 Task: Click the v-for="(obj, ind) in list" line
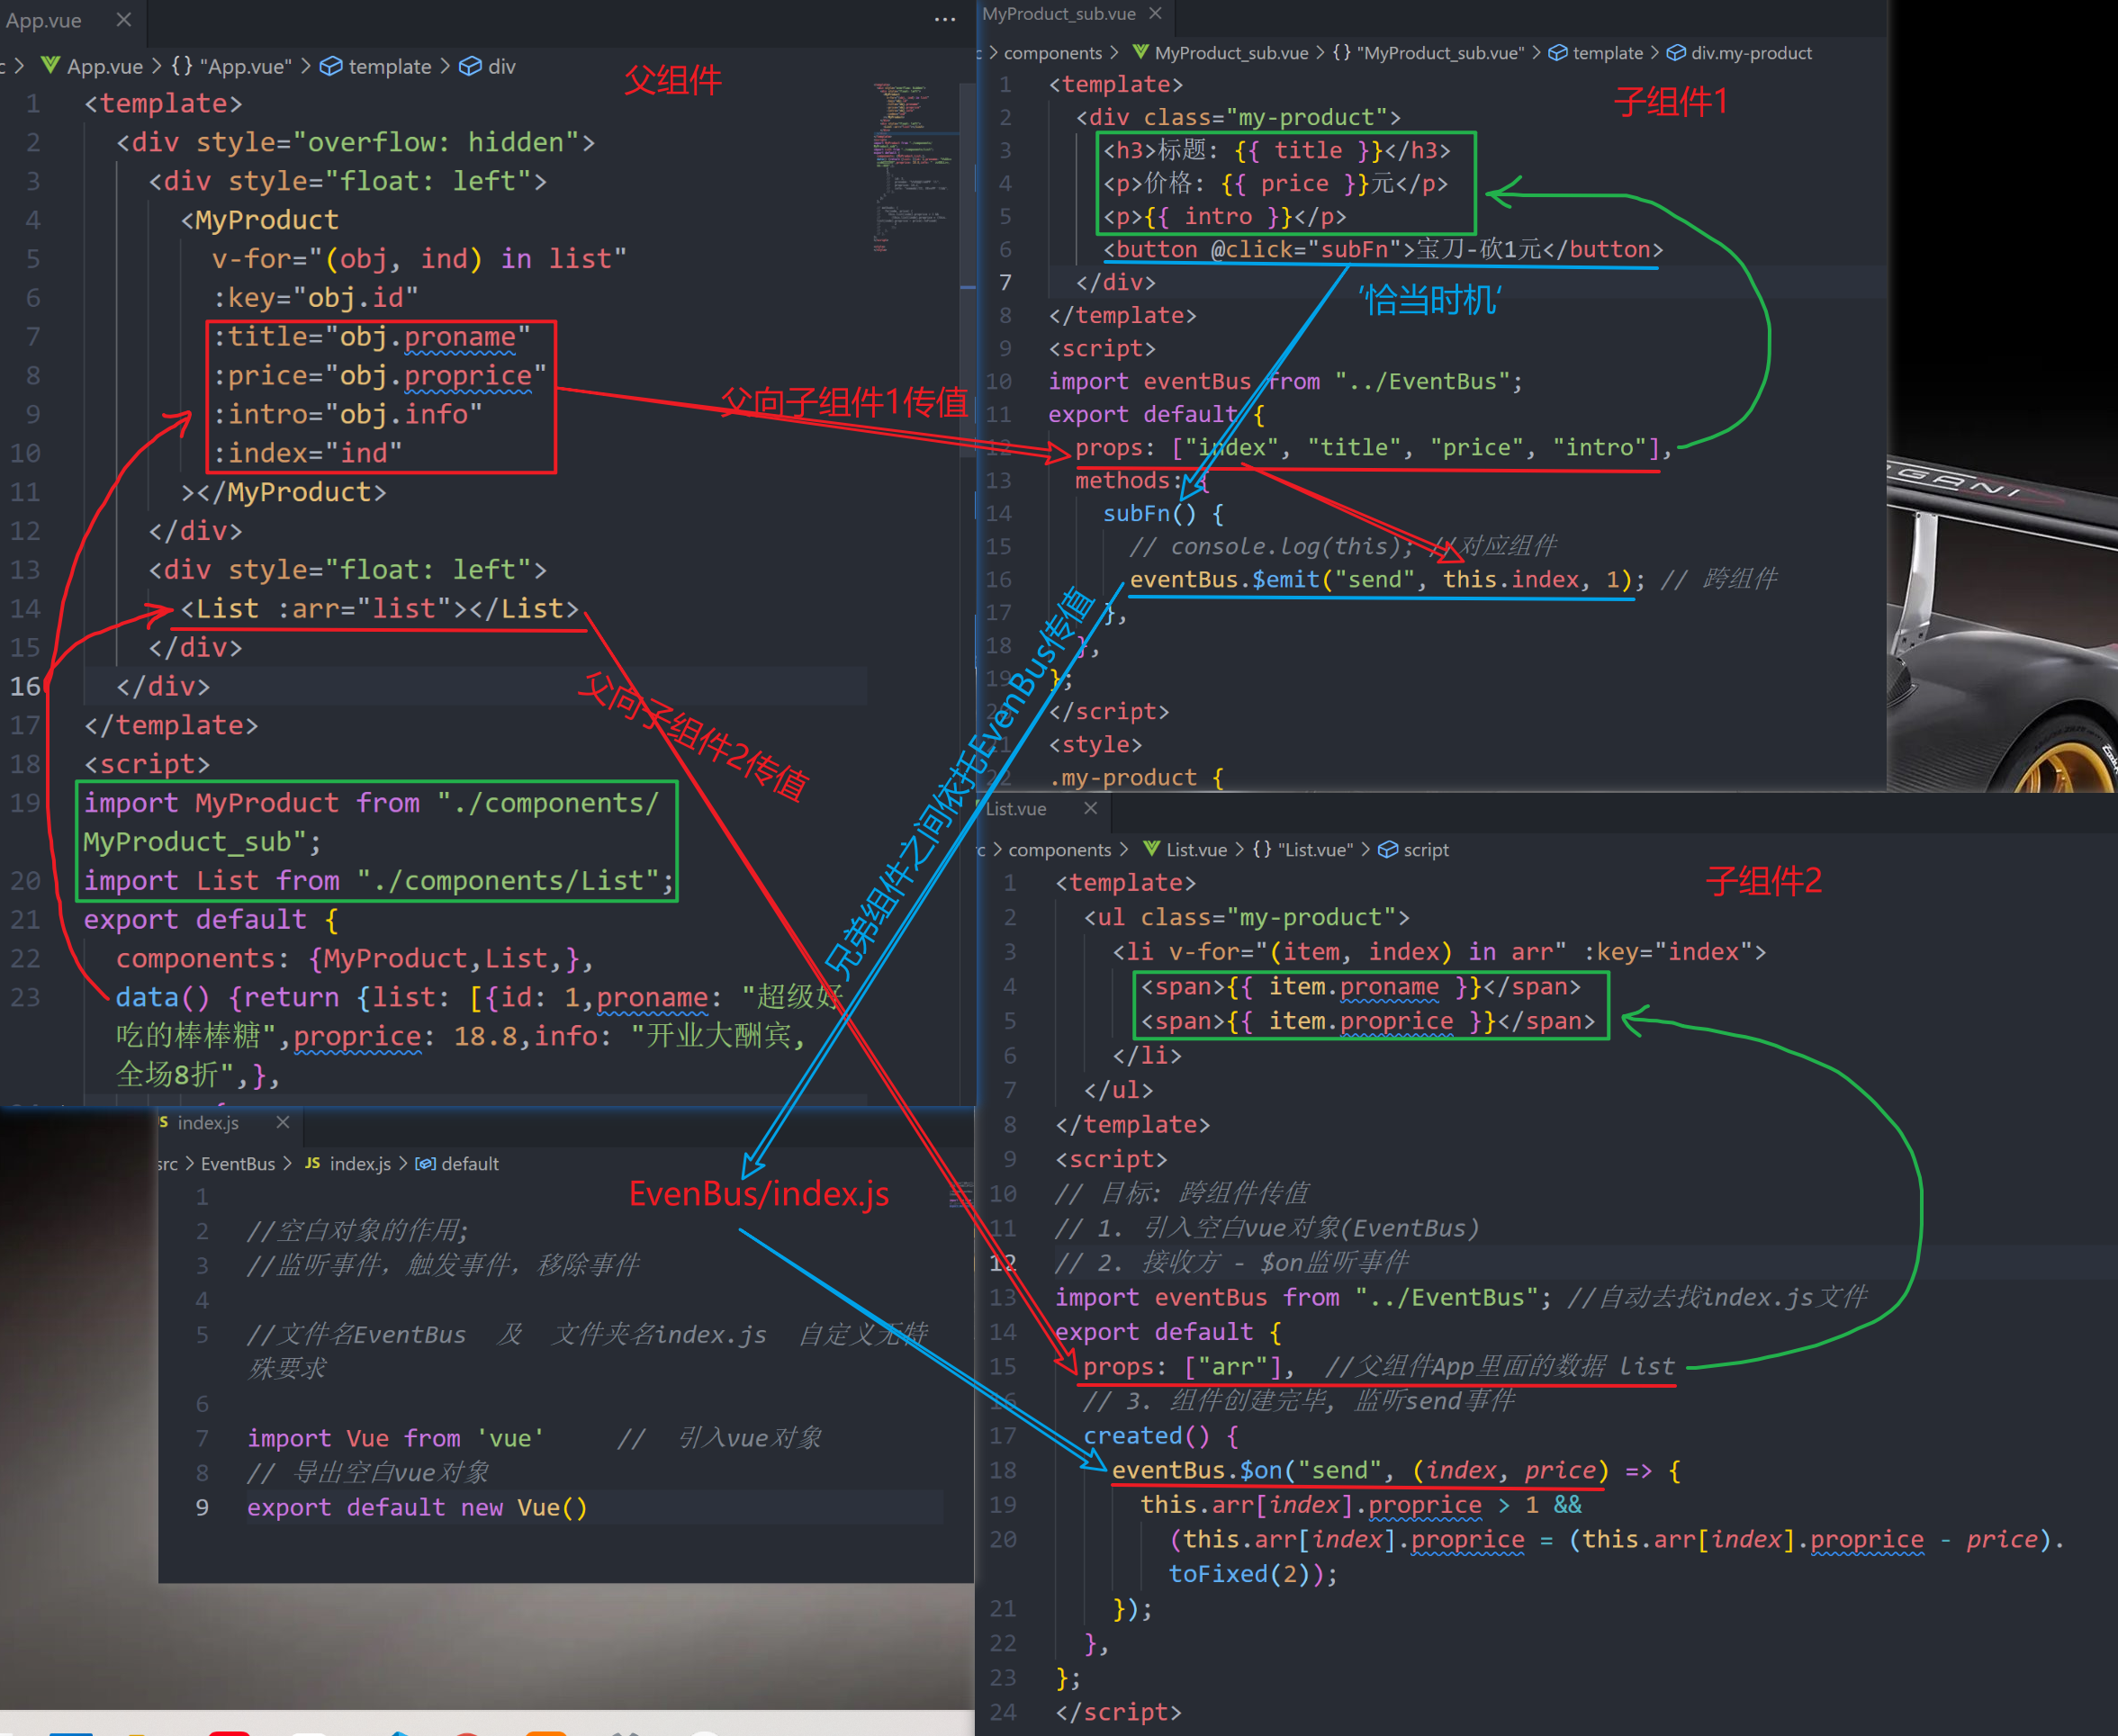coord(419,259)
